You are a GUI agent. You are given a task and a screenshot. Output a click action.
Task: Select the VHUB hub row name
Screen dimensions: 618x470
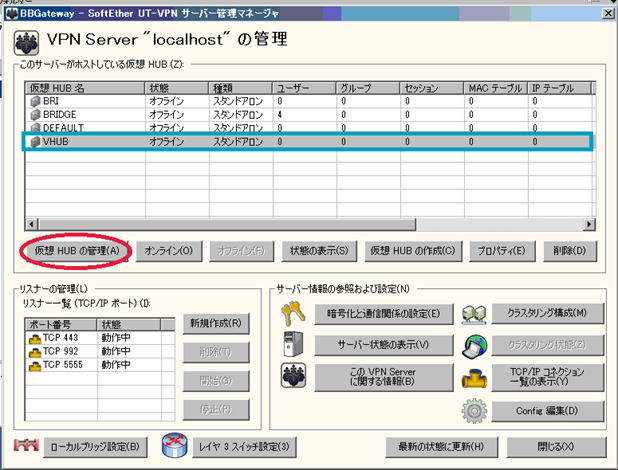[55, 142]
